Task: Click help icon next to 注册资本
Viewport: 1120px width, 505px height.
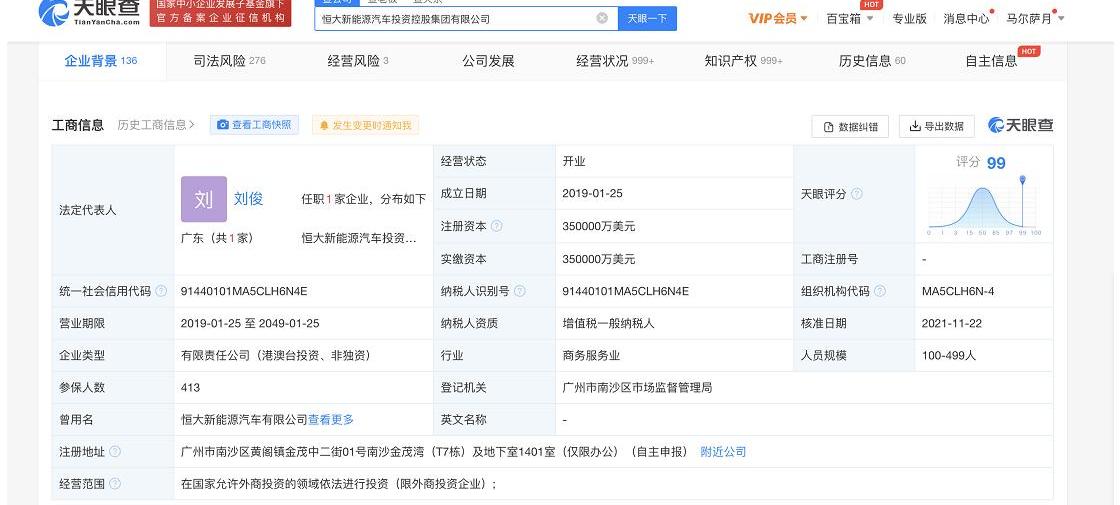Action: point(496,226)
